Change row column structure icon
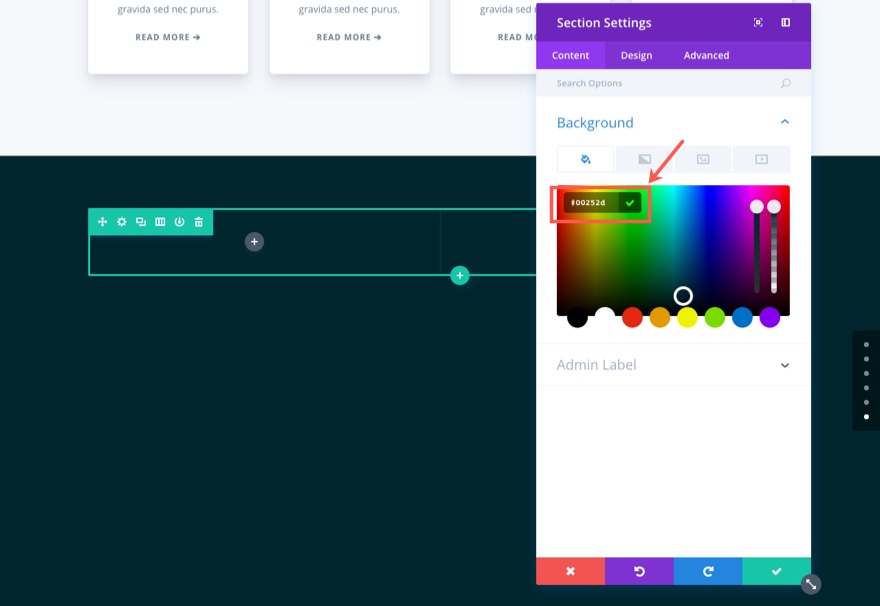The height and width of the screenshot is (606, 880). click(x=160, y=222)
